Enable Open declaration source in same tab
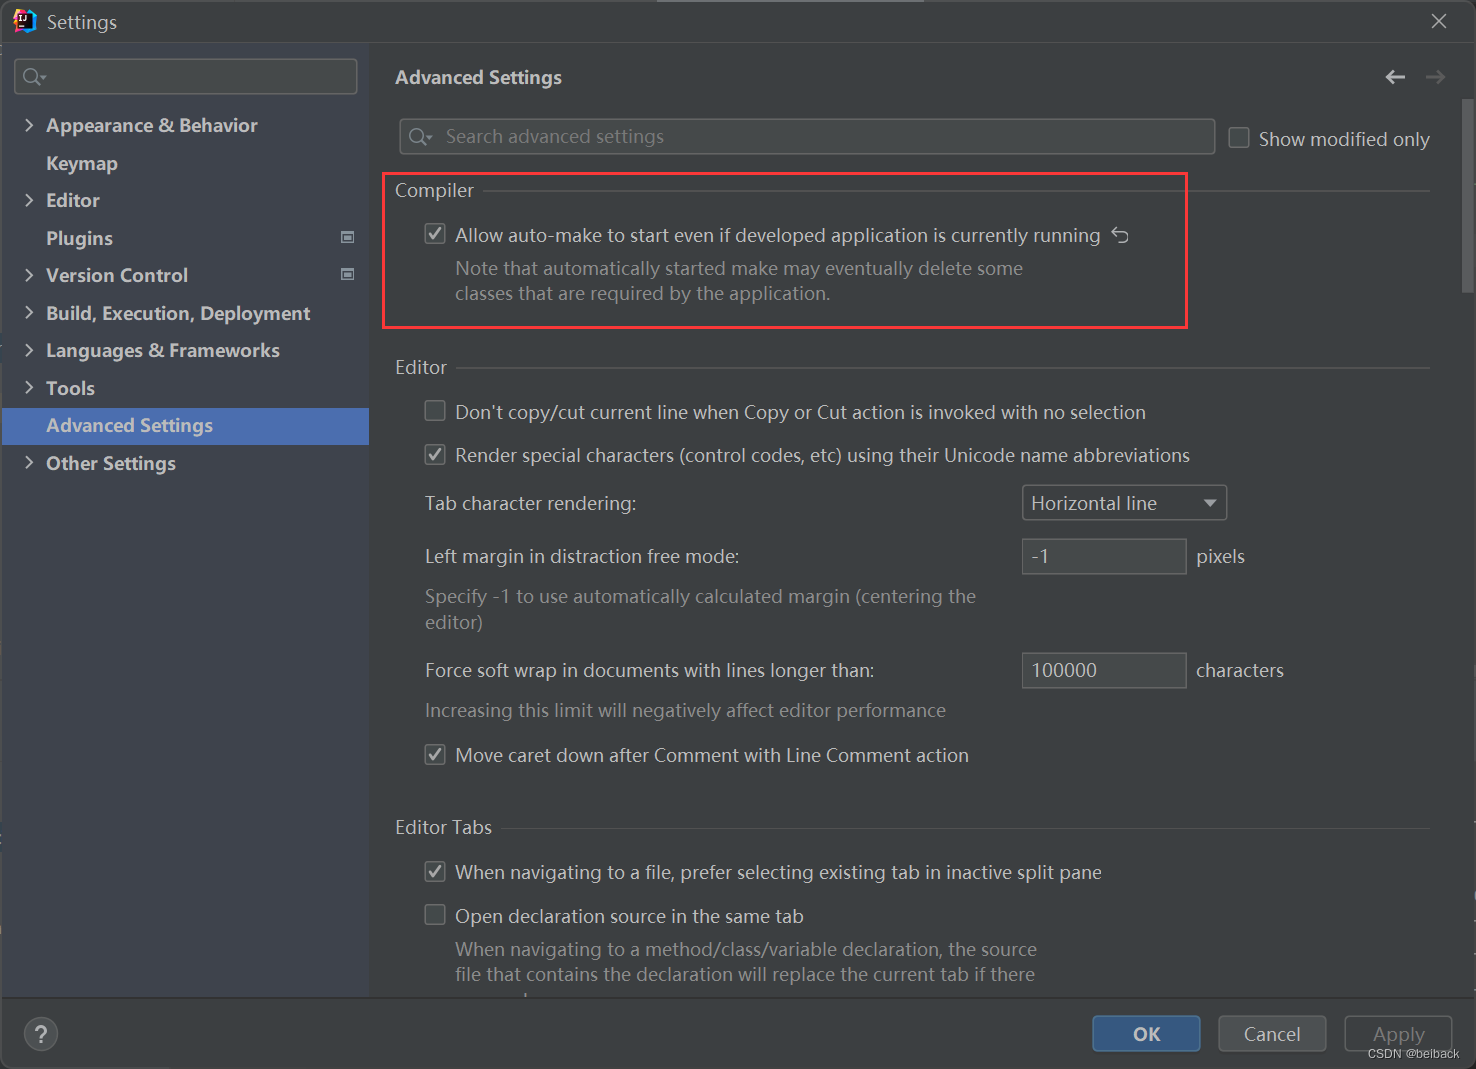This screenshot has width=1476, height=1069. click(435, 915)
